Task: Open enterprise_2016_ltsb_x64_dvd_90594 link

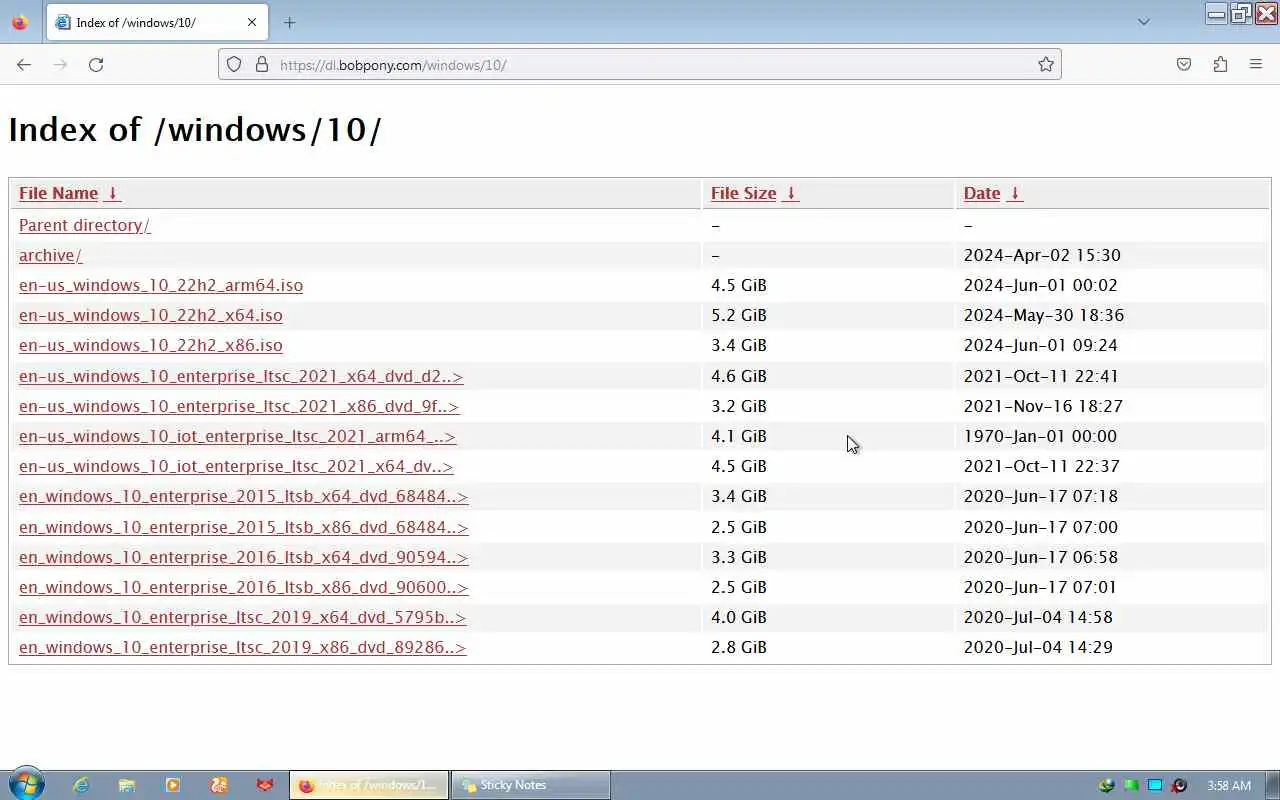Action: point(243,557)
